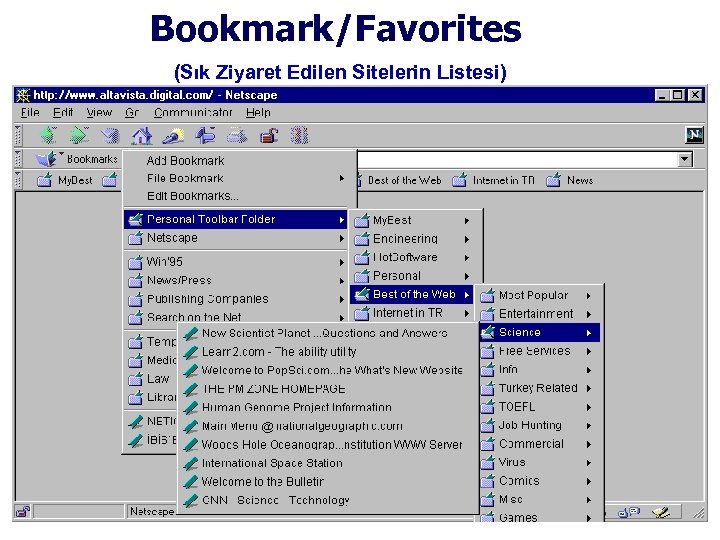Open Human Genome Project Information bookmark
720x540 pixels.
point(327,408)
